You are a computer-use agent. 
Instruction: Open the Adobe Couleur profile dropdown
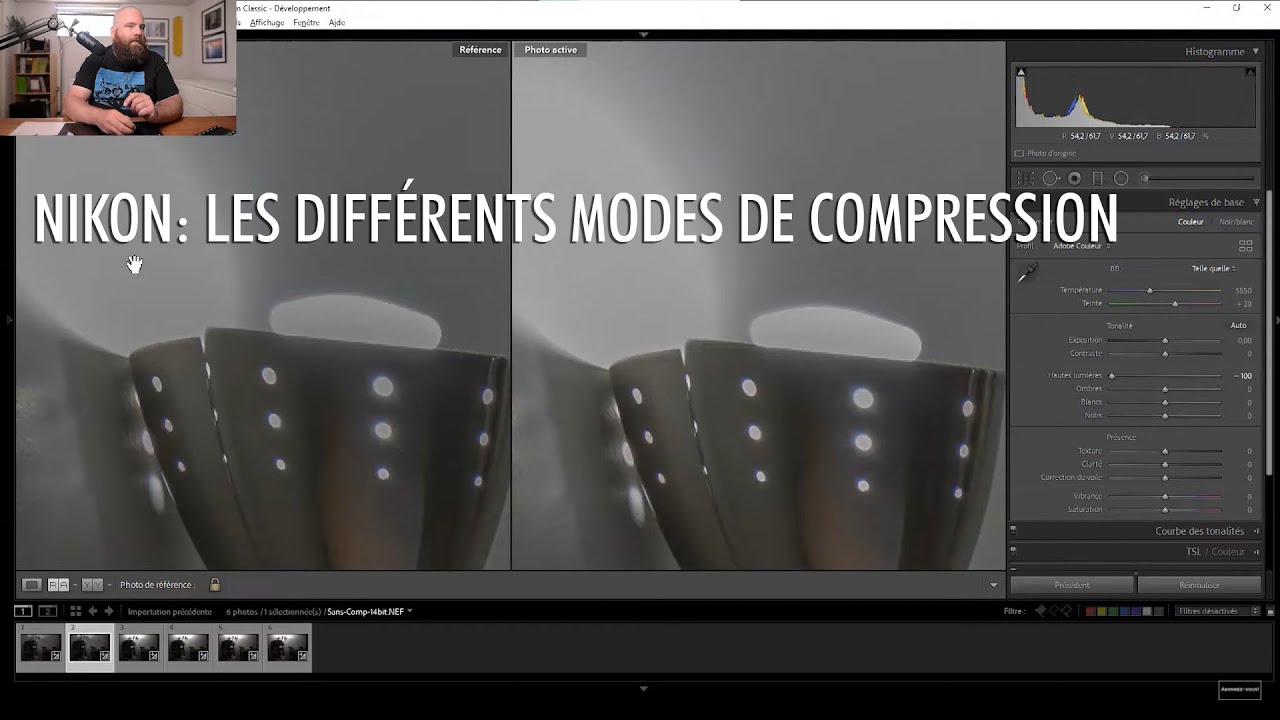(1082, 246)
